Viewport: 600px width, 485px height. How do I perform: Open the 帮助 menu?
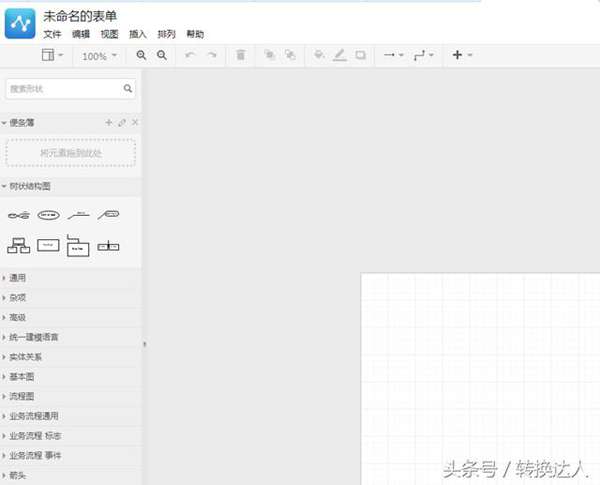pyautogui.click(x=195, y=34)
